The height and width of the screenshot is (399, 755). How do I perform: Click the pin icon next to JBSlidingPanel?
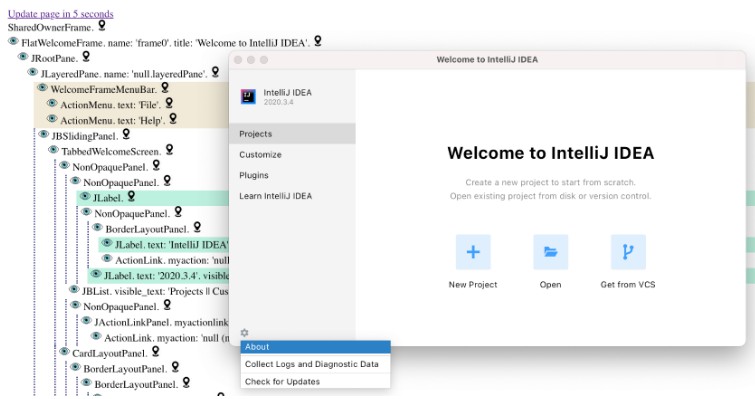click(x=126, y=134)
